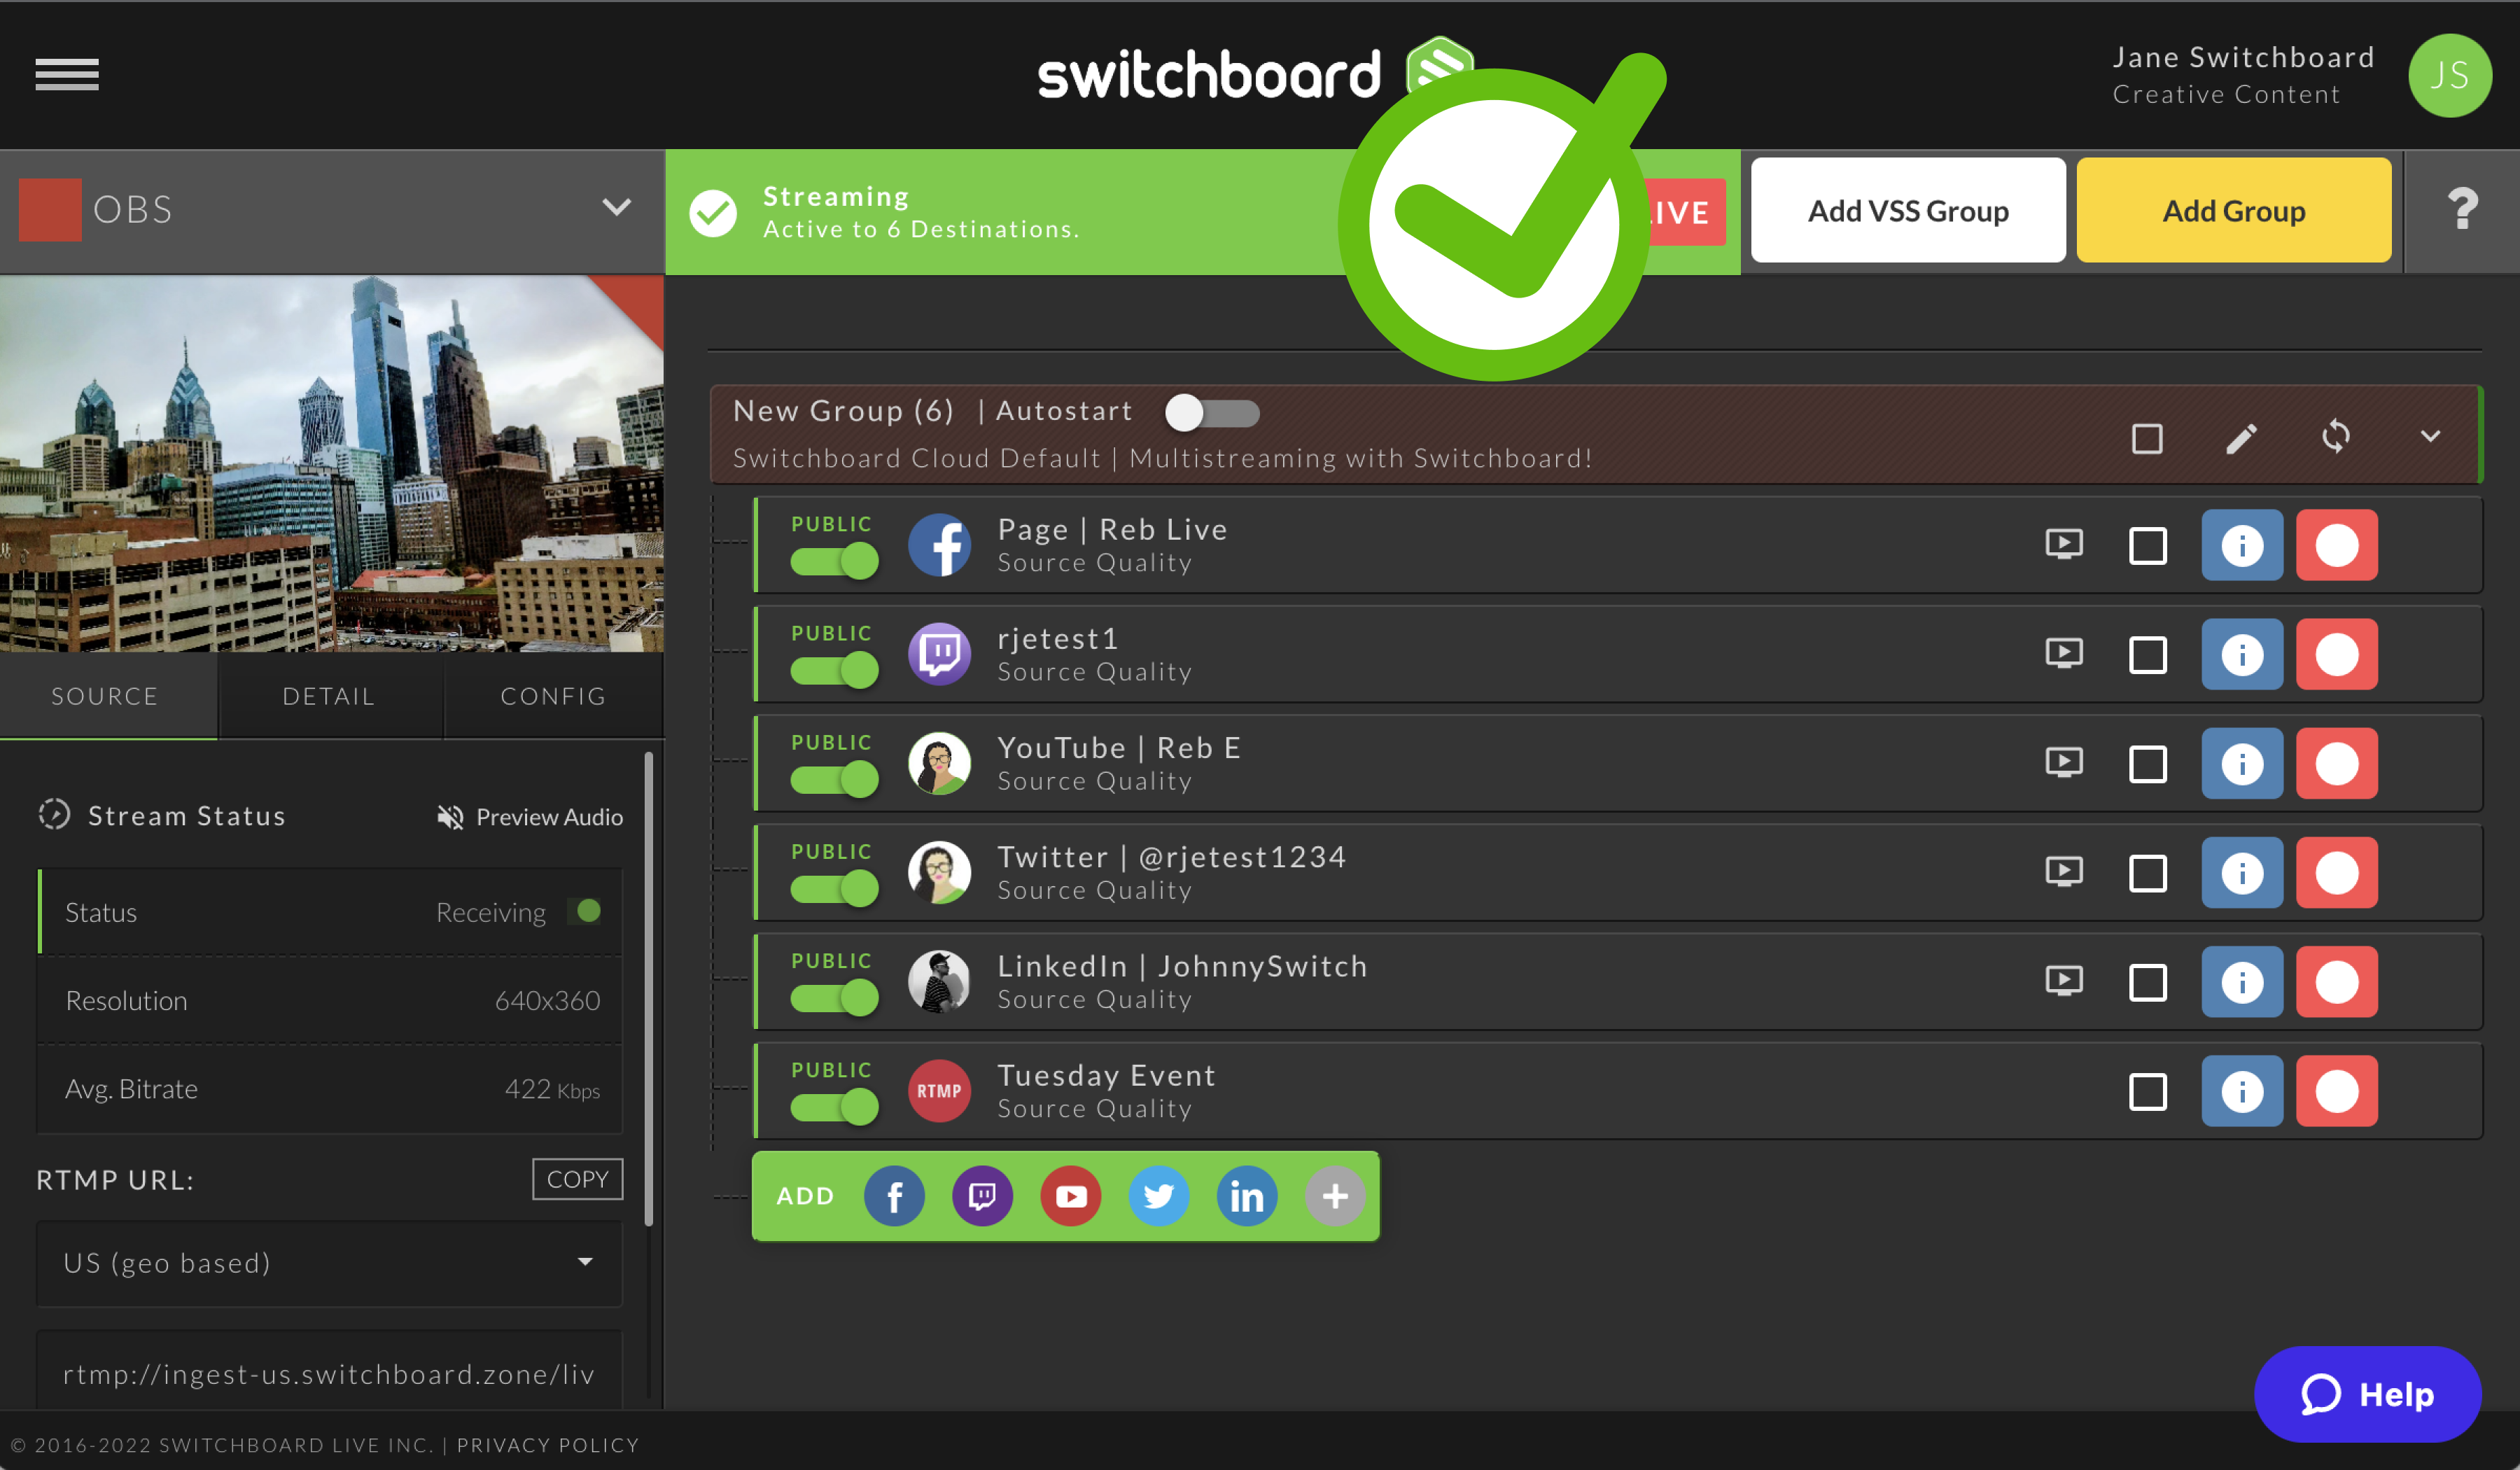
Task: Stop streaming to Twitter | @rjetest1234
Action: click(x=2336, y=872)
